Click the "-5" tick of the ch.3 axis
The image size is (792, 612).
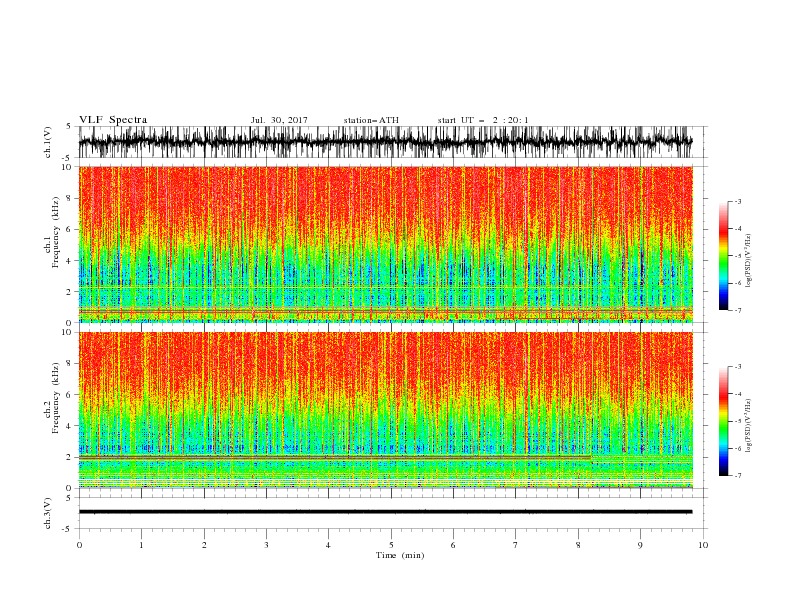68,529
